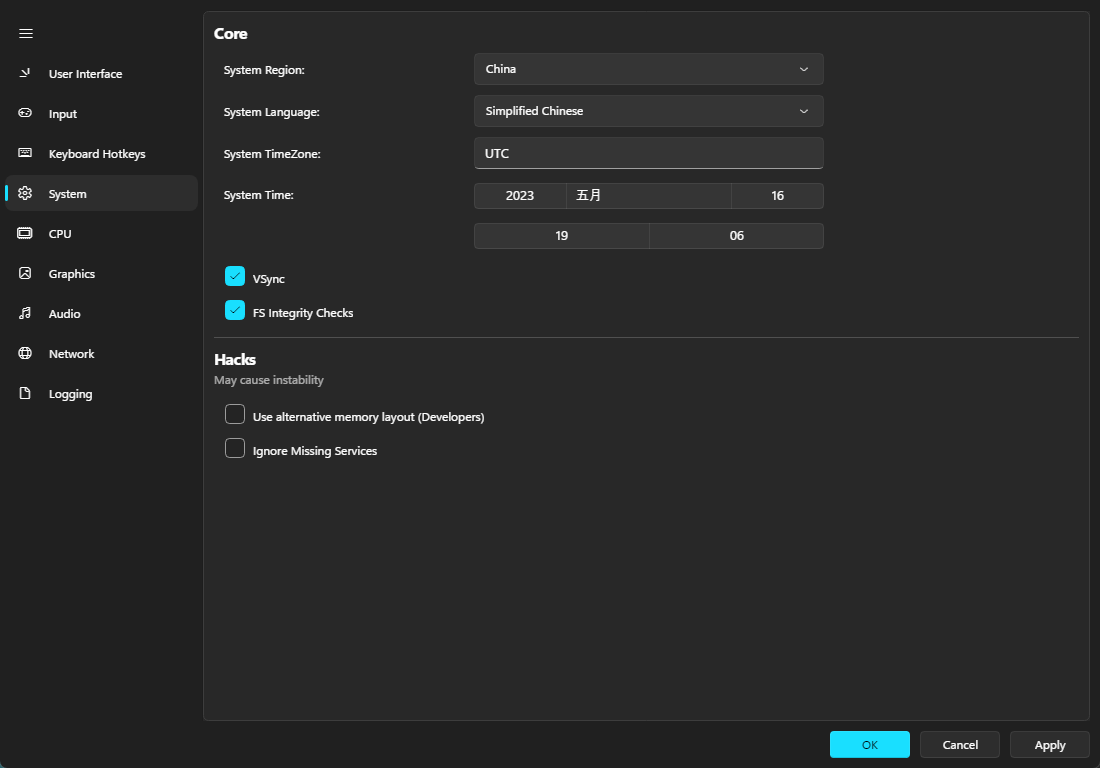
Task: Switch to Graphics settings
Action: 102,274
